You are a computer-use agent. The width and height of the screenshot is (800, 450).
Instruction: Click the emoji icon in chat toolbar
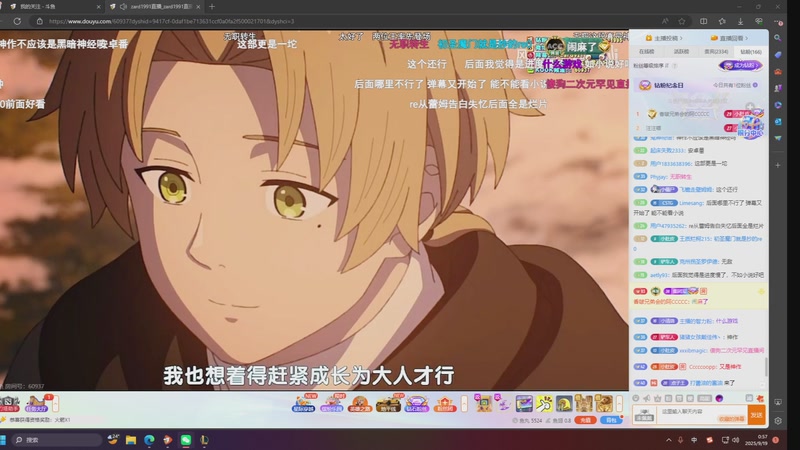click(636, 398)
